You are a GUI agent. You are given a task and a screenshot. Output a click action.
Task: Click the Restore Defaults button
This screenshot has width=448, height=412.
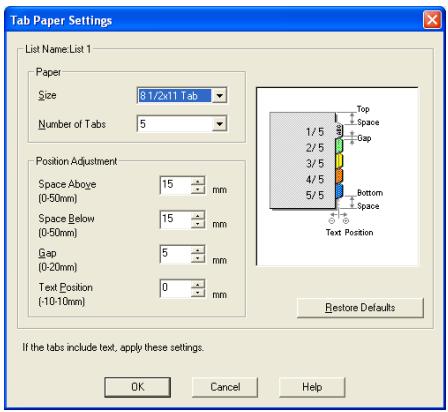click(x=360, y=308)
